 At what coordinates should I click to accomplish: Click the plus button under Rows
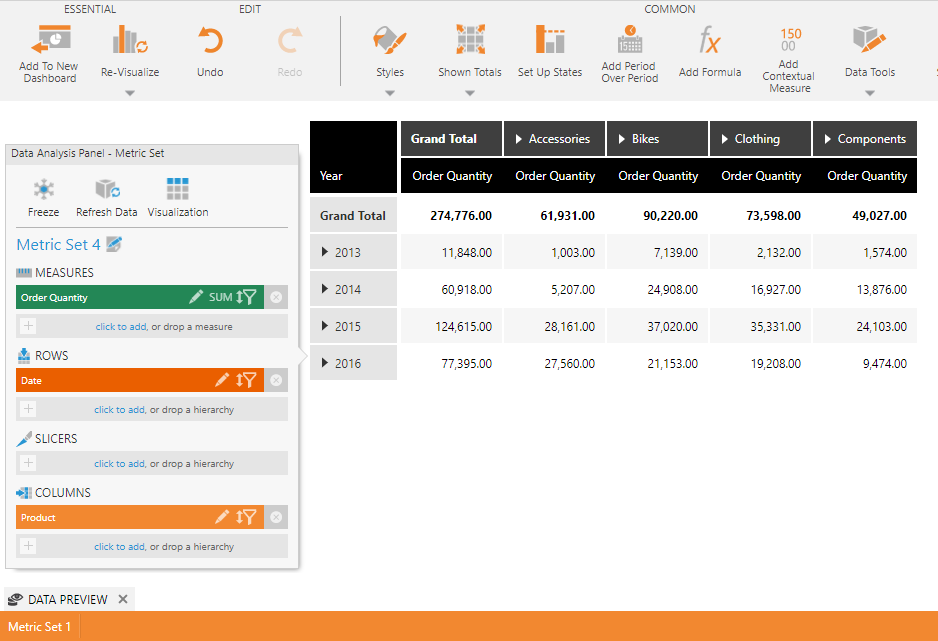coord(28,409)
